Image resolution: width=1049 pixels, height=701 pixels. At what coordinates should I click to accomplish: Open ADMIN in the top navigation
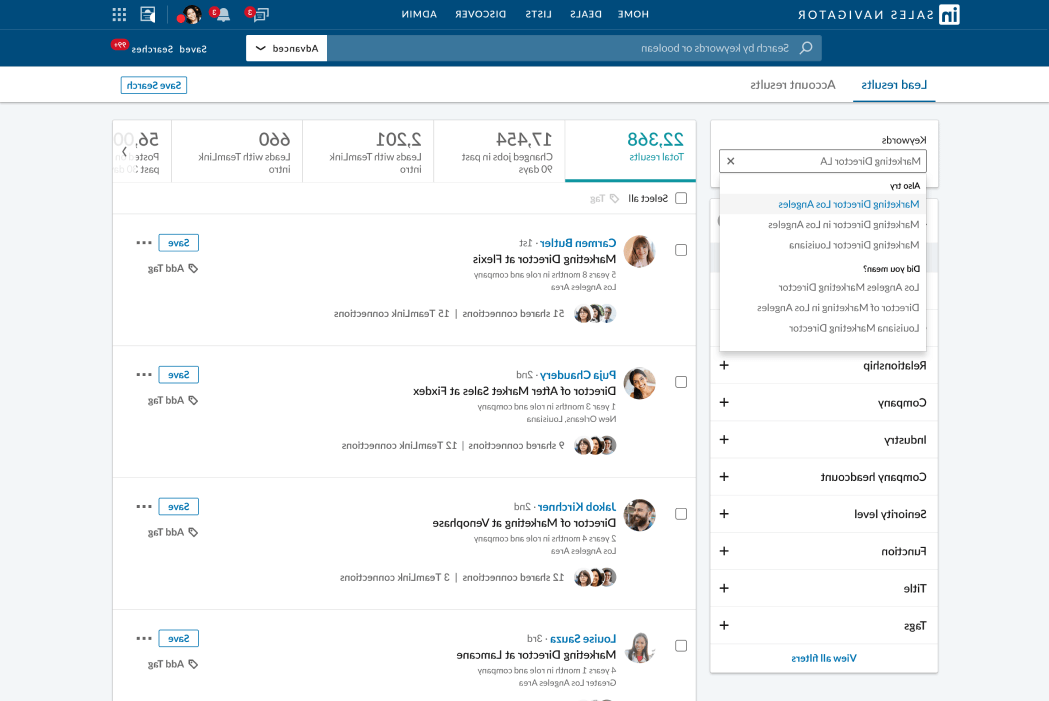tap(419, 14)
